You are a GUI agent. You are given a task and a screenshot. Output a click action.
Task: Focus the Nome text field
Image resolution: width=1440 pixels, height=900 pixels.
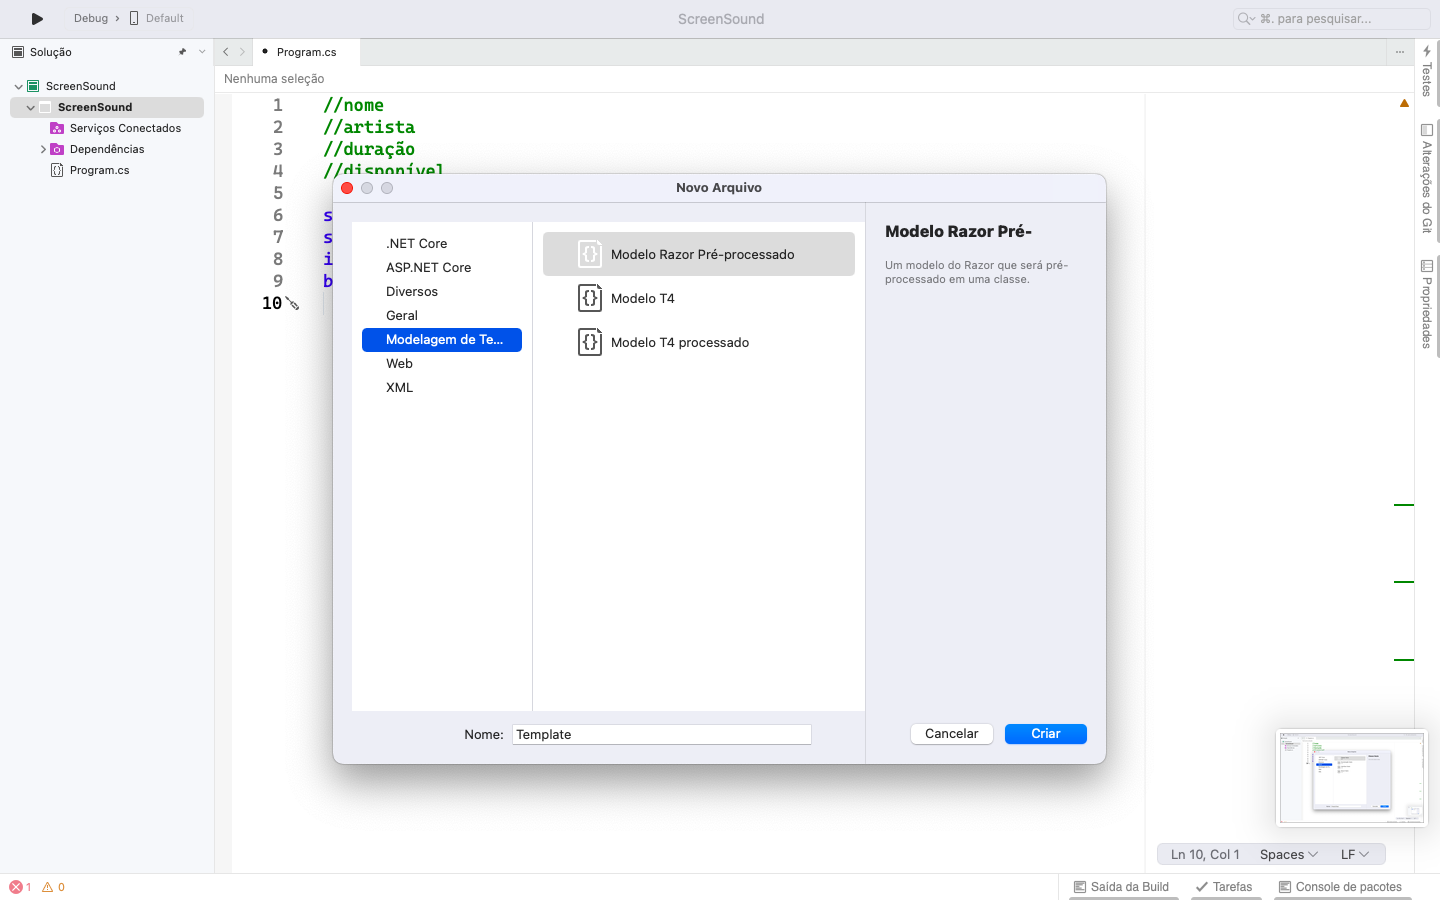(x=662, y=734)
